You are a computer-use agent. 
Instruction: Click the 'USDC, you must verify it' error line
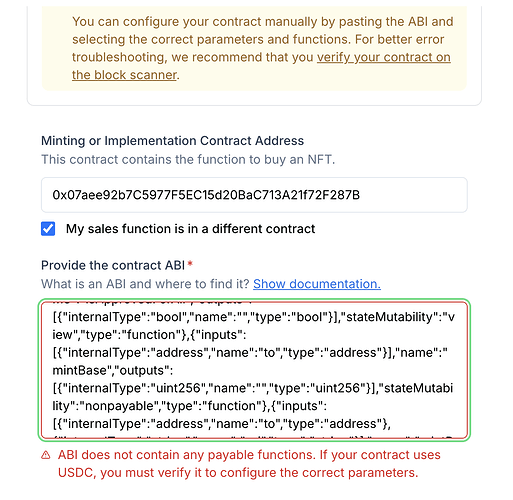(238, 473)
